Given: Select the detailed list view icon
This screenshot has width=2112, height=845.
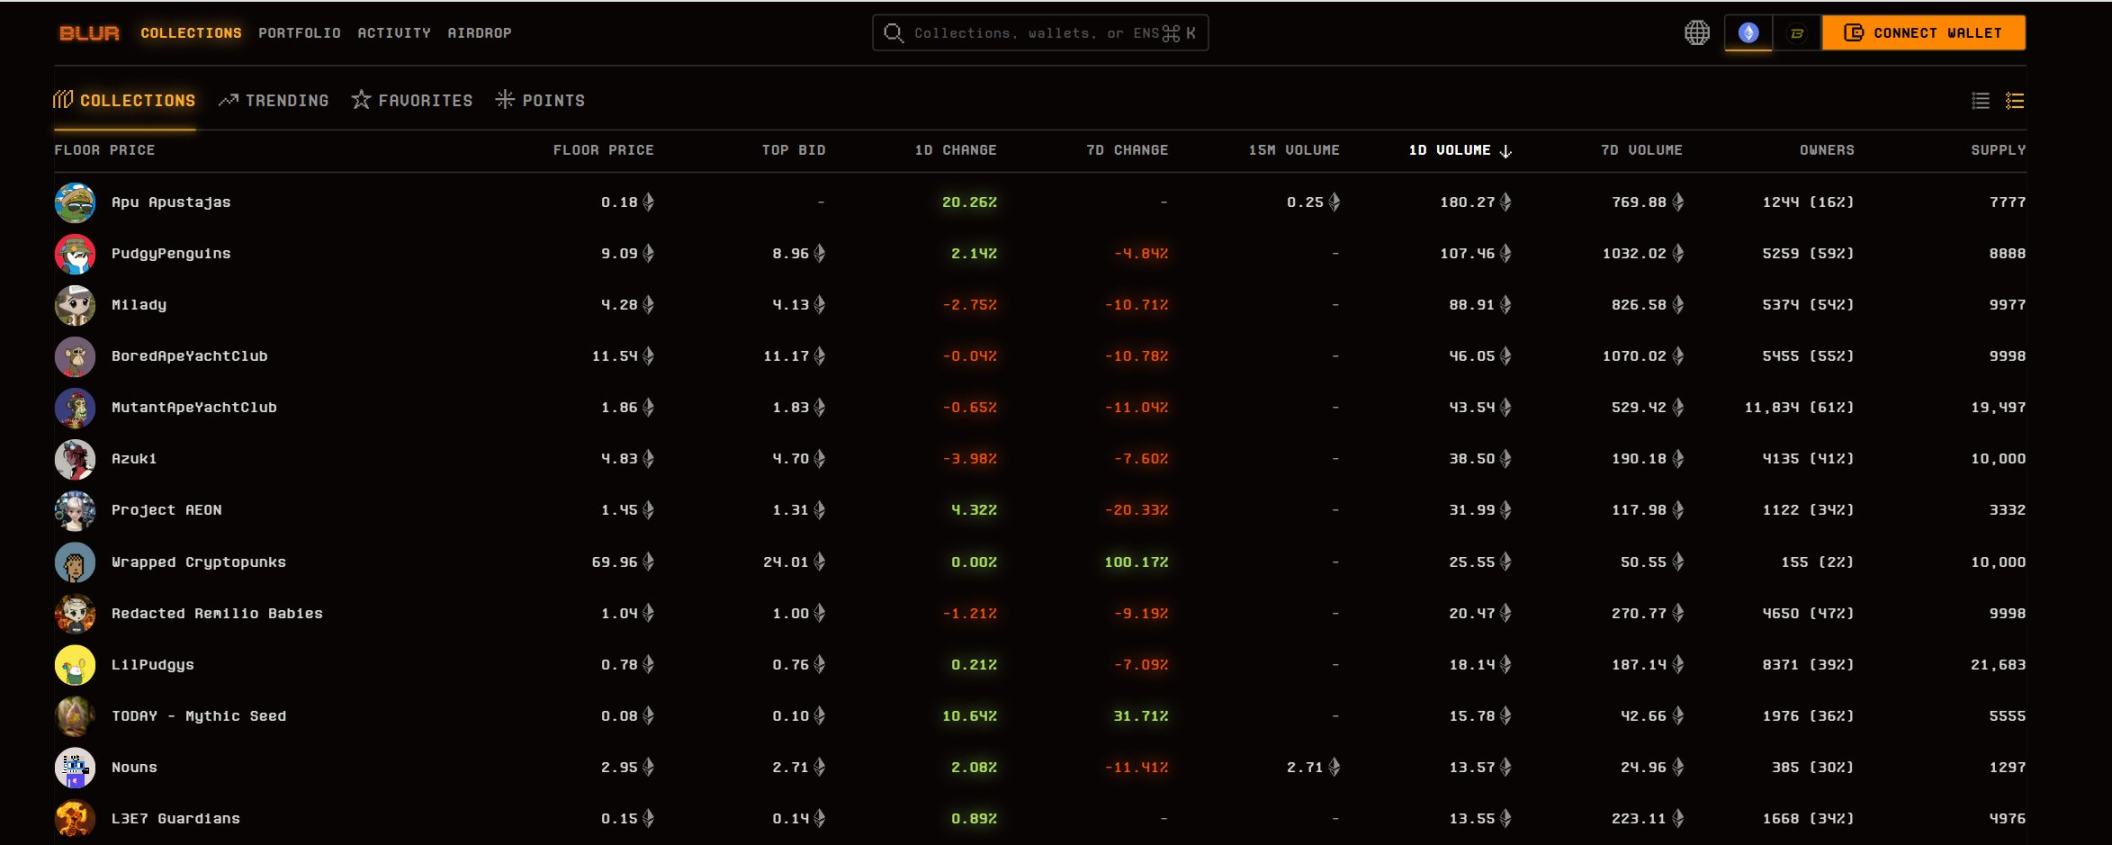Looking at the screenshot, I should click(x=2015, y=100).
